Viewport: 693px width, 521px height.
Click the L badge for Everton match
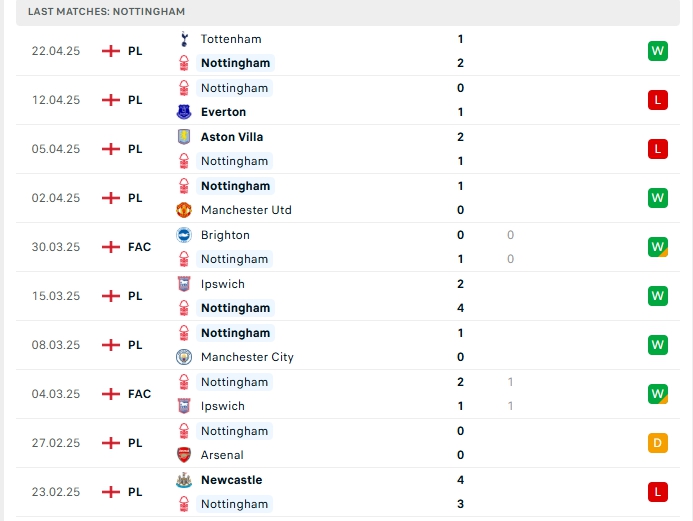point(658,100)
